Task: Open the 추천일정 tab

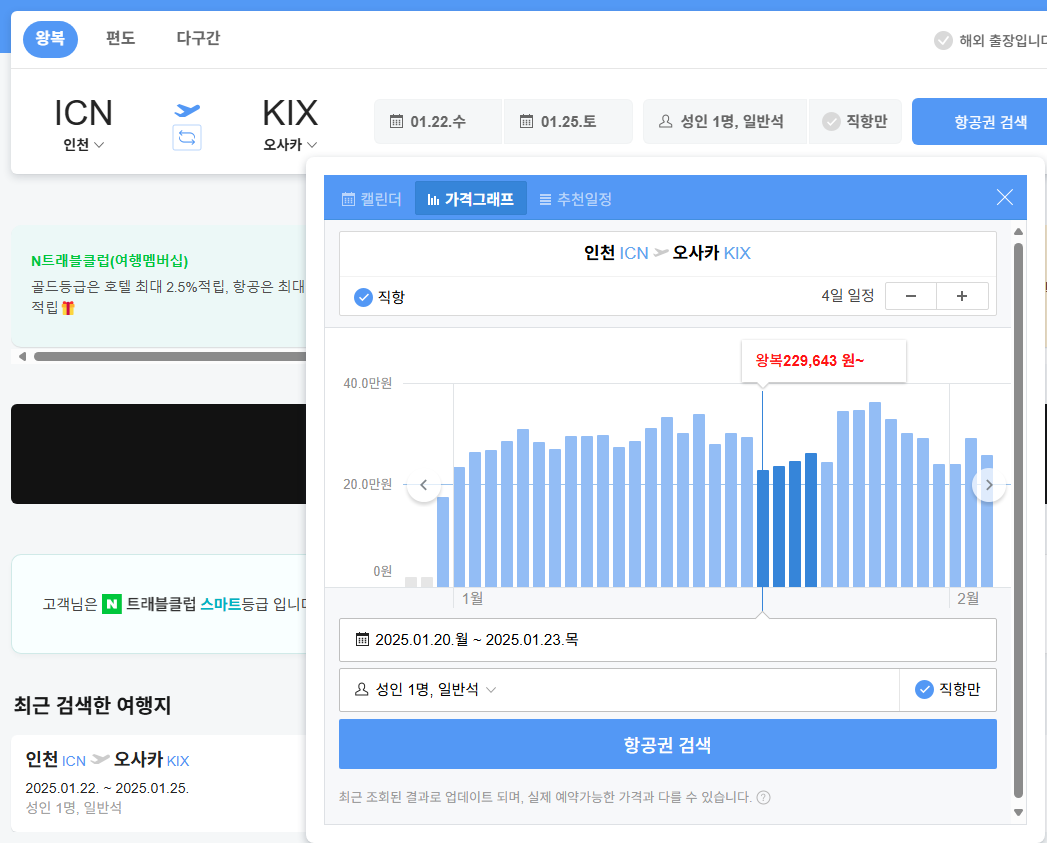Action: [575, 198]
